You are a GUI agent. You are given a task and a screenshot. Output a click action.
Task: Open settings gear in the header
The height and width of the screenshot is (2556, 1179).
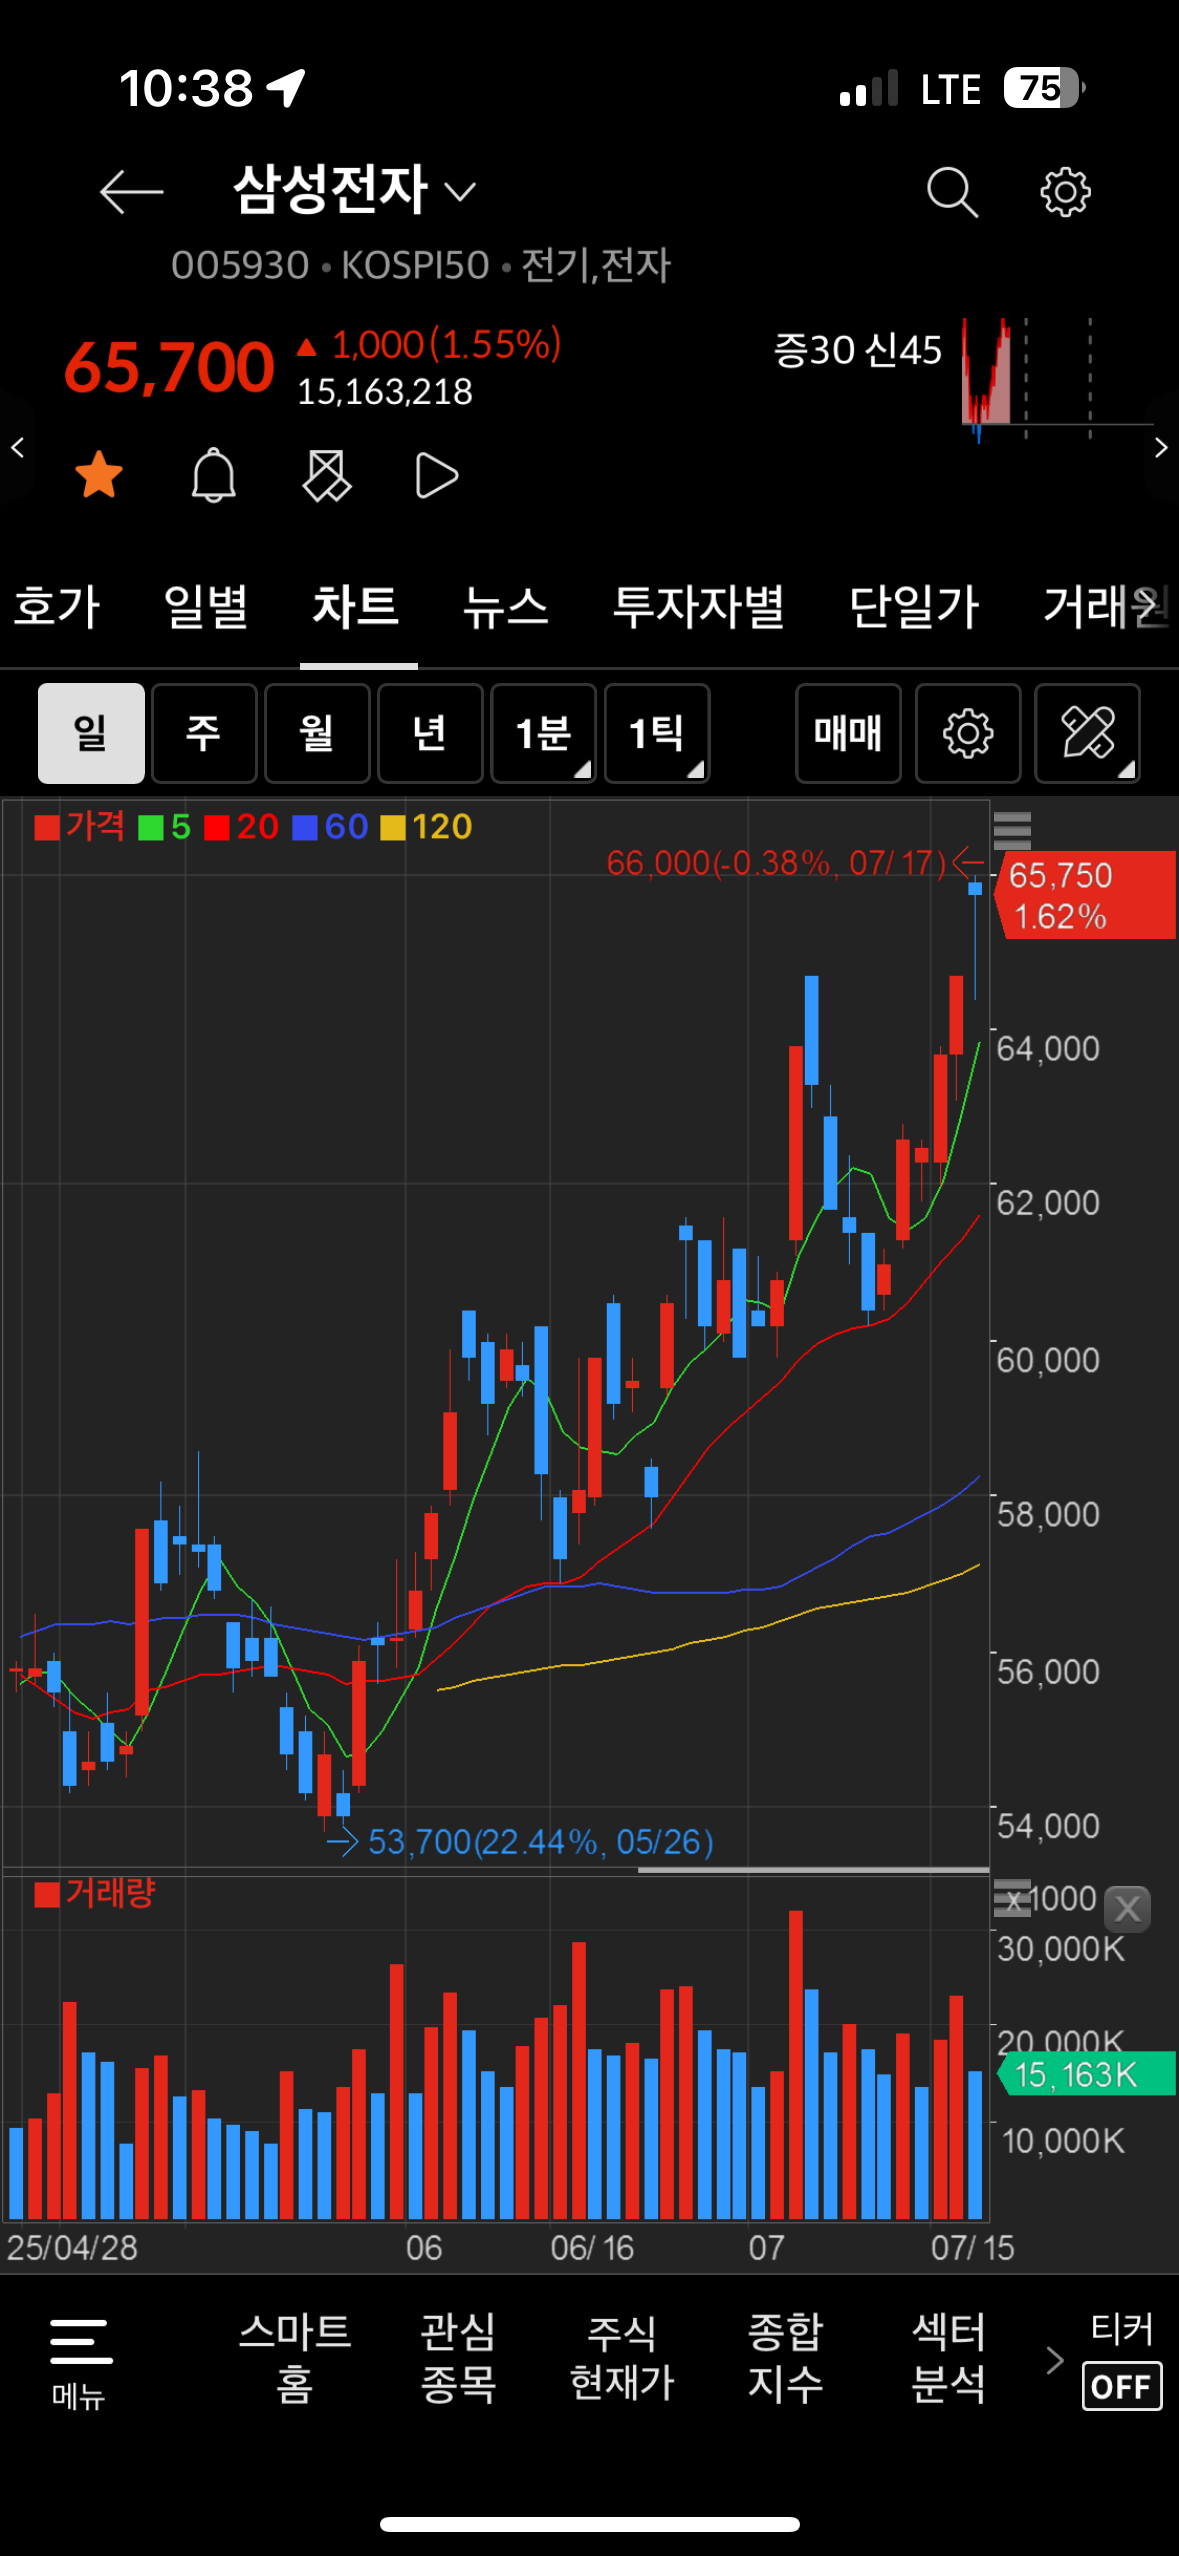tap(1065, 192)
